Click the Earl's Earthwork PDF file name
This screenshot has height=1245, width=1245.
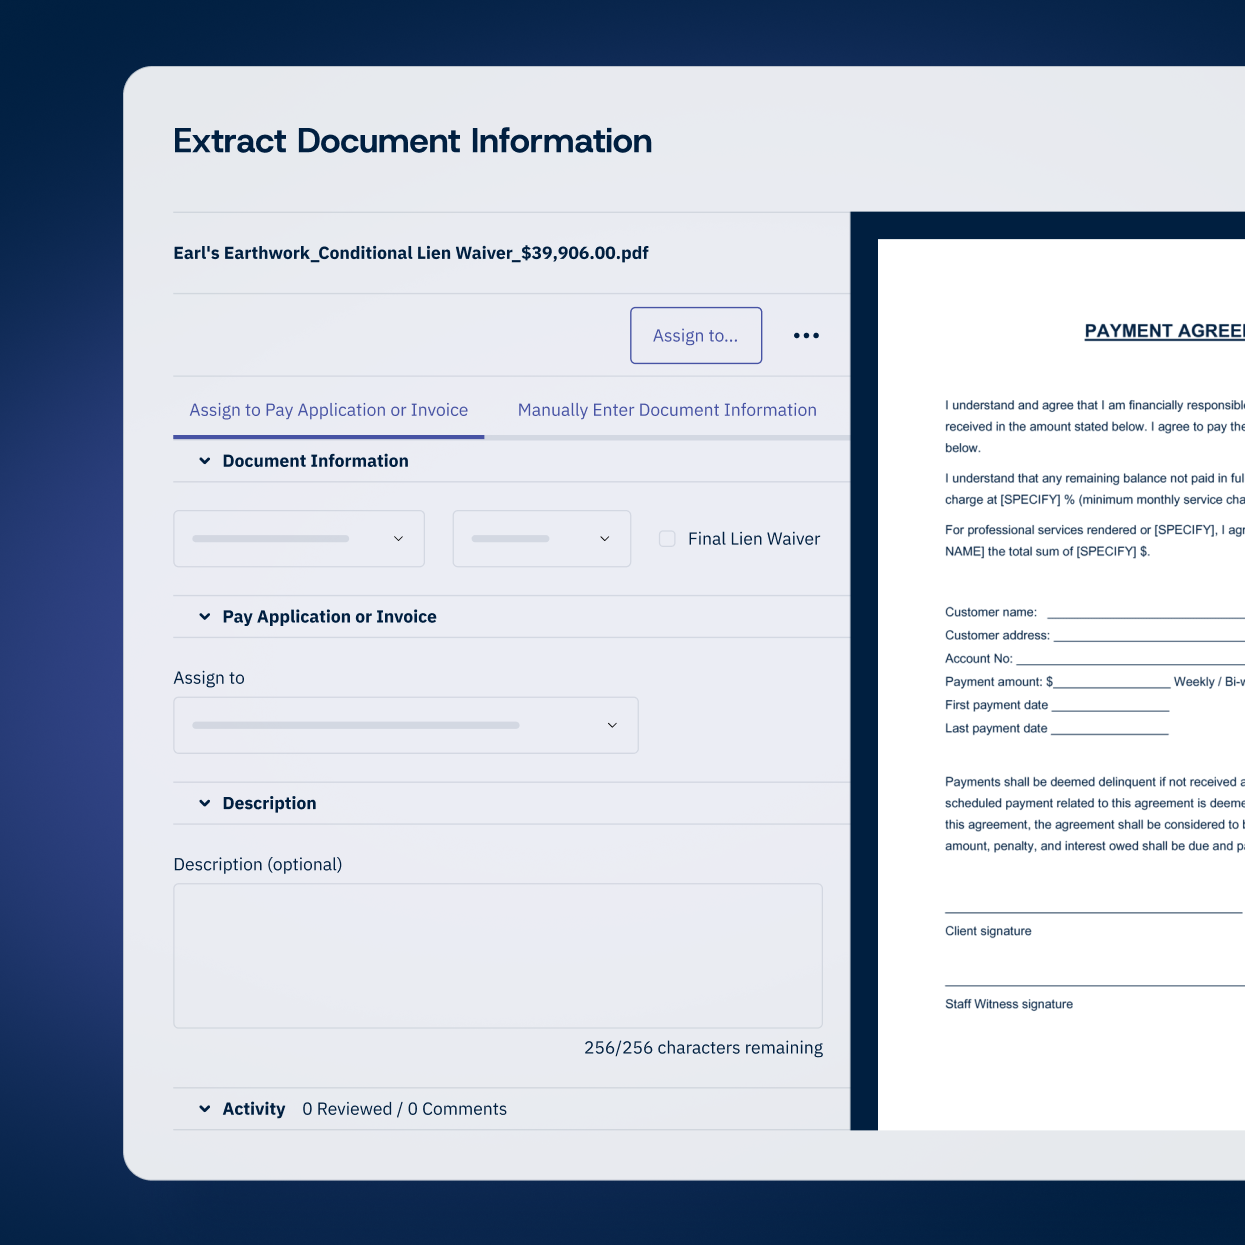click(411, 253)
